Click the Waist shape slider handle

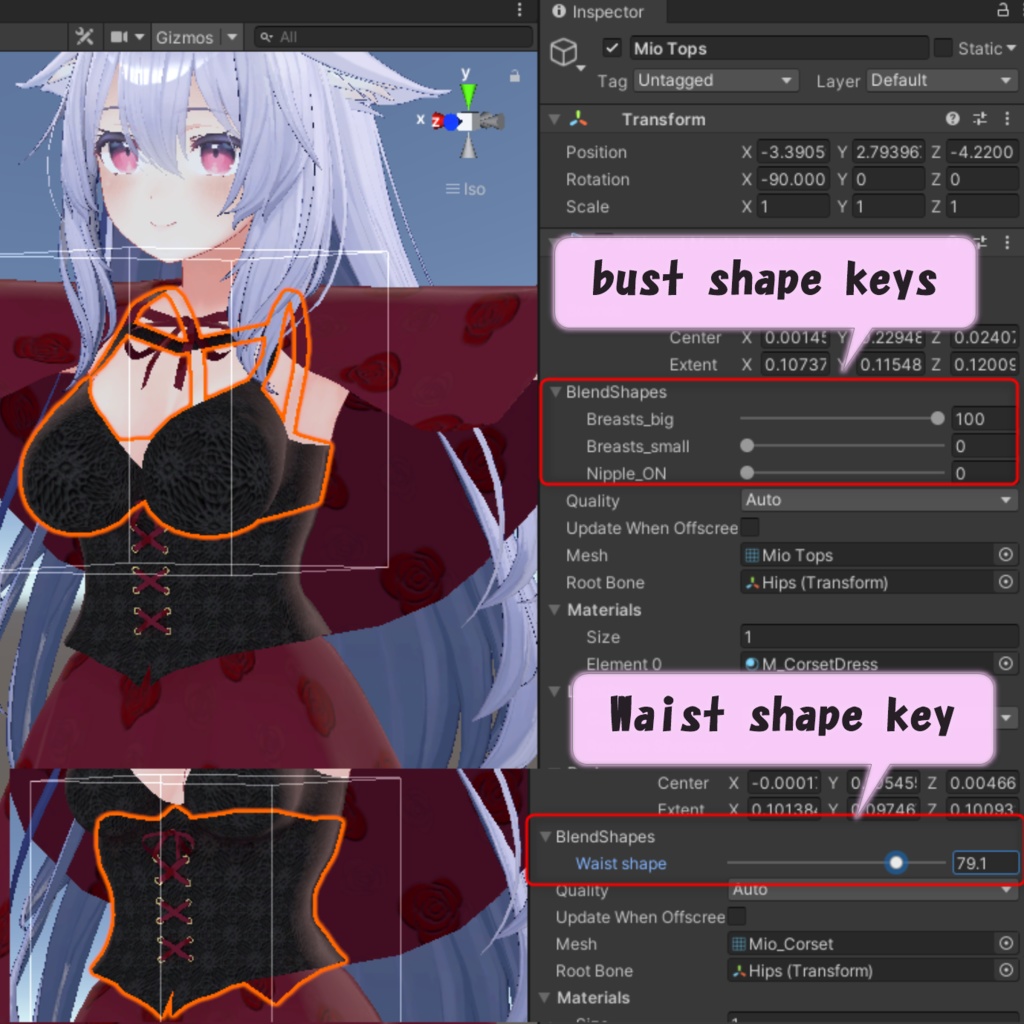pyautogui.click(x=896, y=862)
